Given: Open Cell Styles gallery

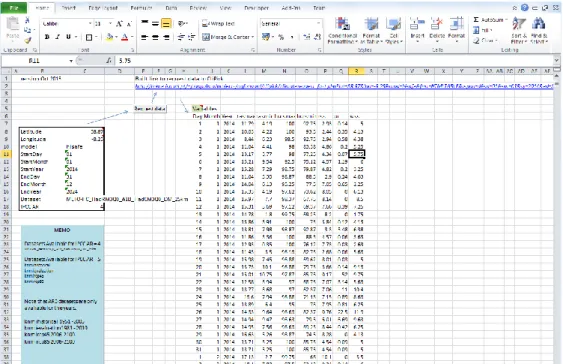Looking at the screenshot, I should point(394,31).
